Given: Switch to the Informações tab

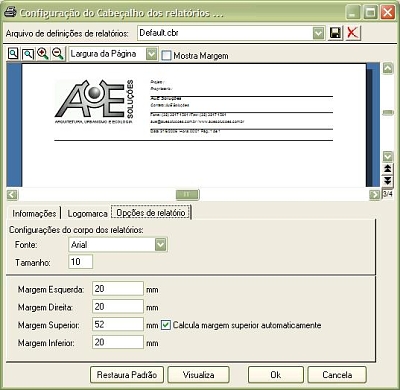Looking at the screenshot, I should [x=34, y=213].
